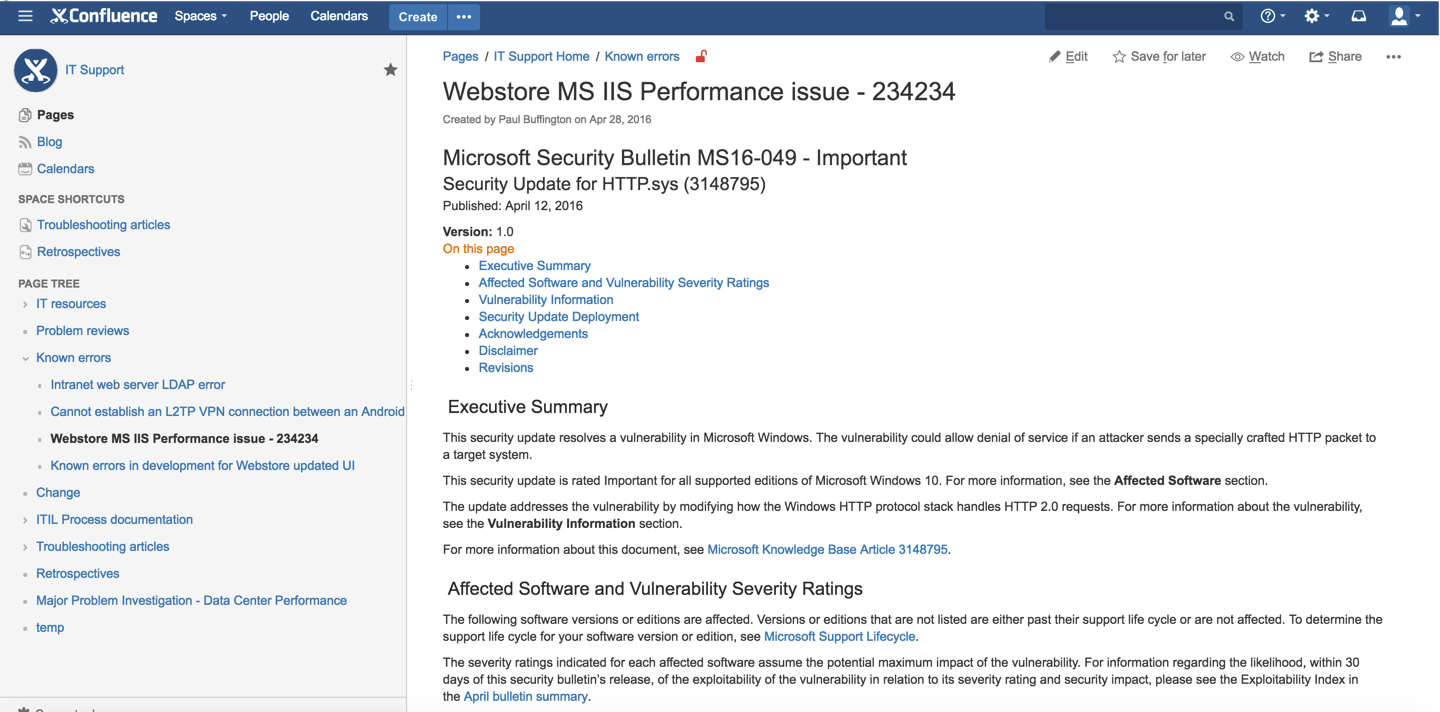Open People in the top navigation
The height and width of the screenshot is (712, 1440).
tap(269, 16)
